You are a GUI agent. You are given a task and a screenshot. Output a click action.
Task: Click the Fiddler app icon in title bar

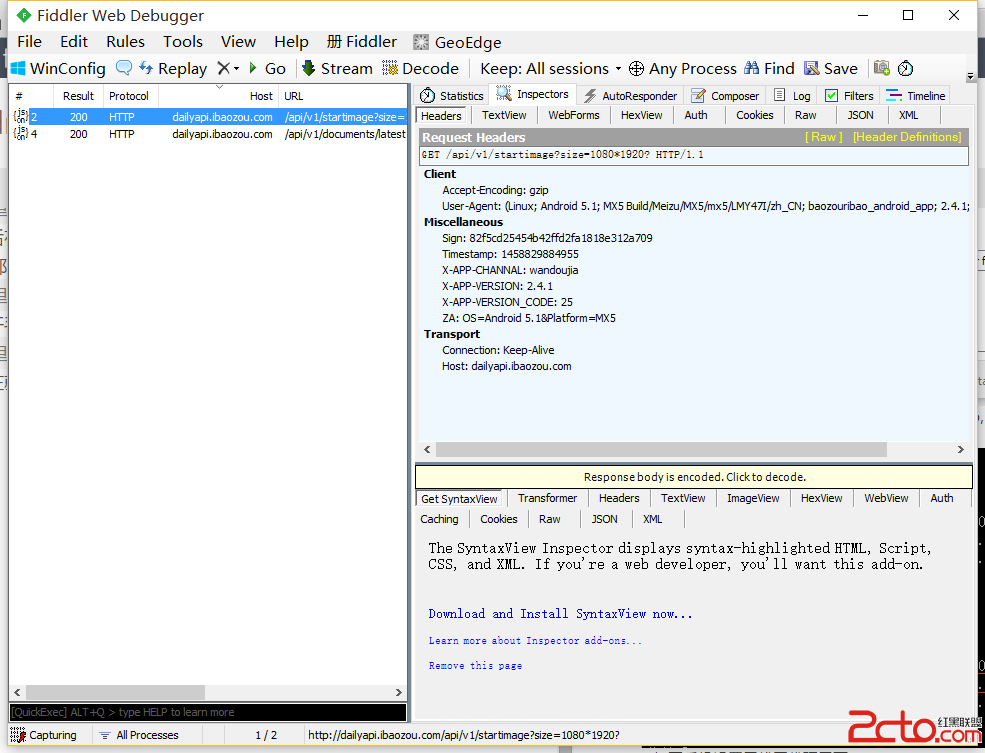click(x=24, y=15)
